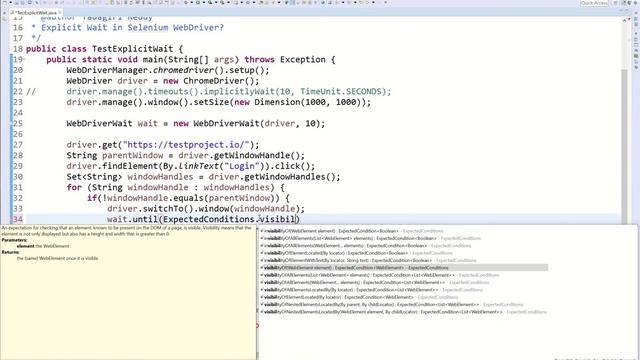640x360 pixels.
Task: Click the testproject.io URL string
Action: [186, 145]
